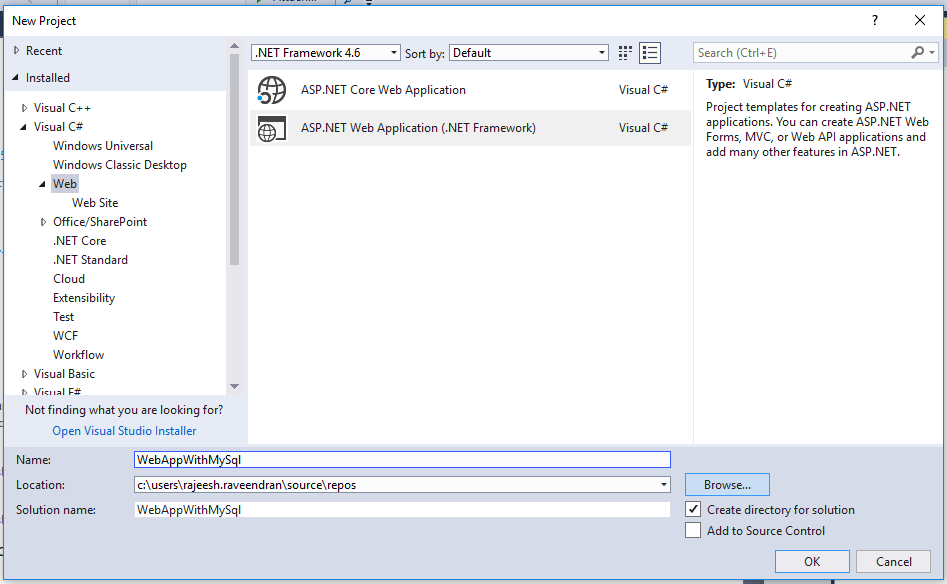Switch to small icons view
The width and height of the screenshot is (947, 584).
click(x=626, y=53)
